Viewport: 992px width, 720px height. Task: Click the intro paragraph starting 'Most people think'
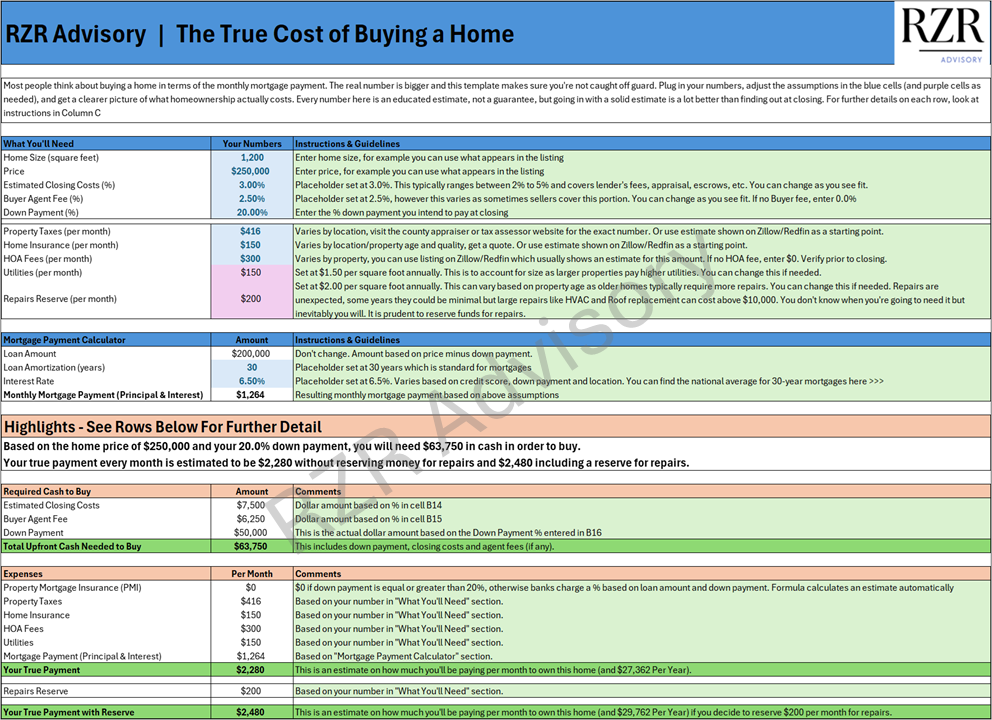point(495,99)
